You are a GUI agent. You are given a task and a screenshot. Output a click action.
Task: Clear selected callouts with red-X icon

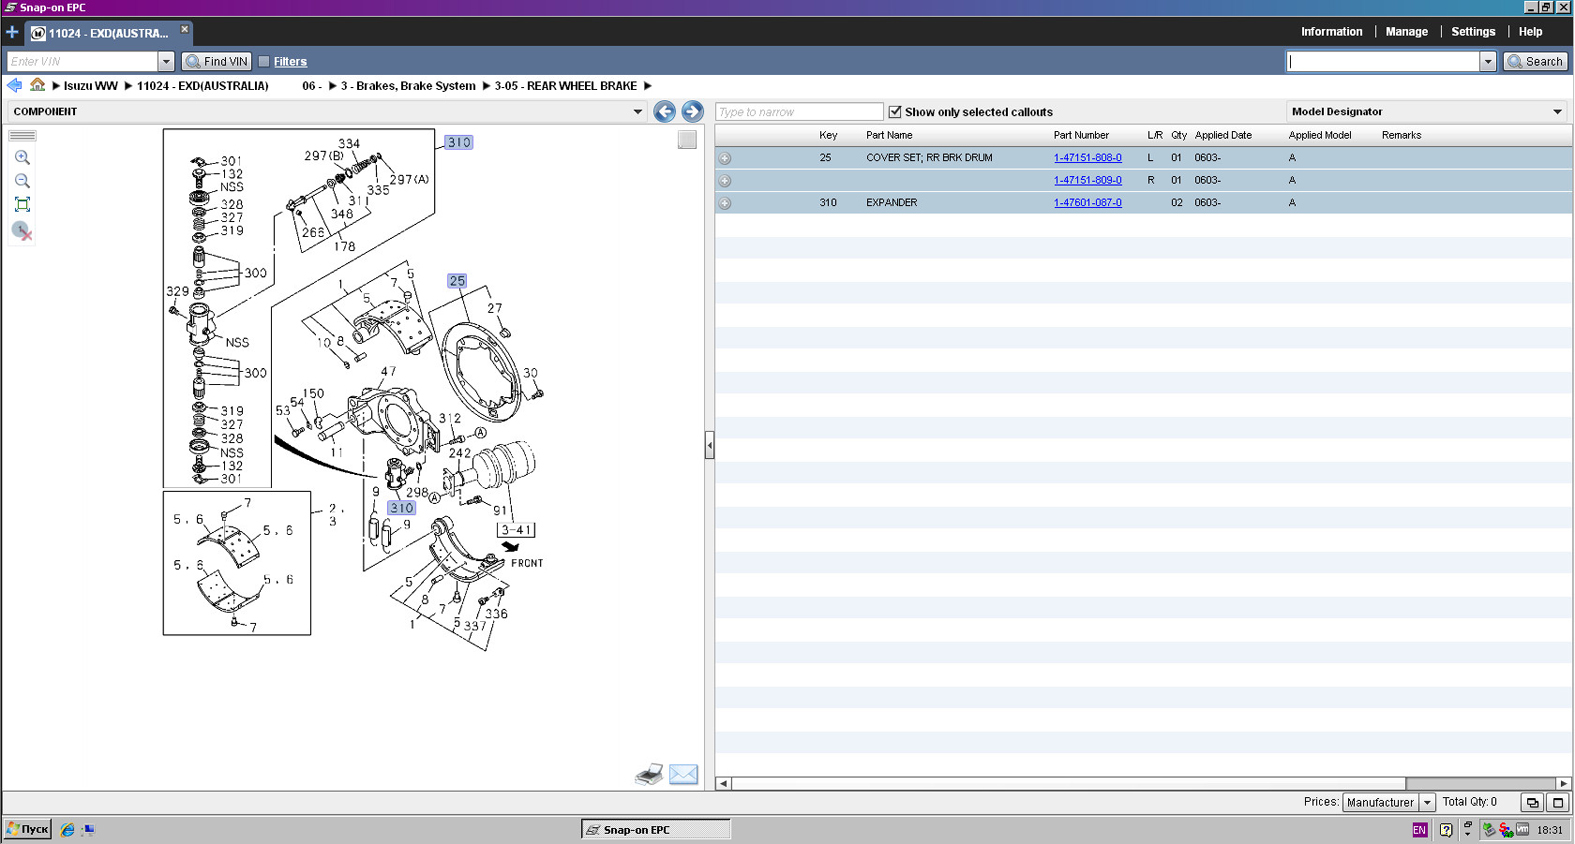click(x=22, y=231)
